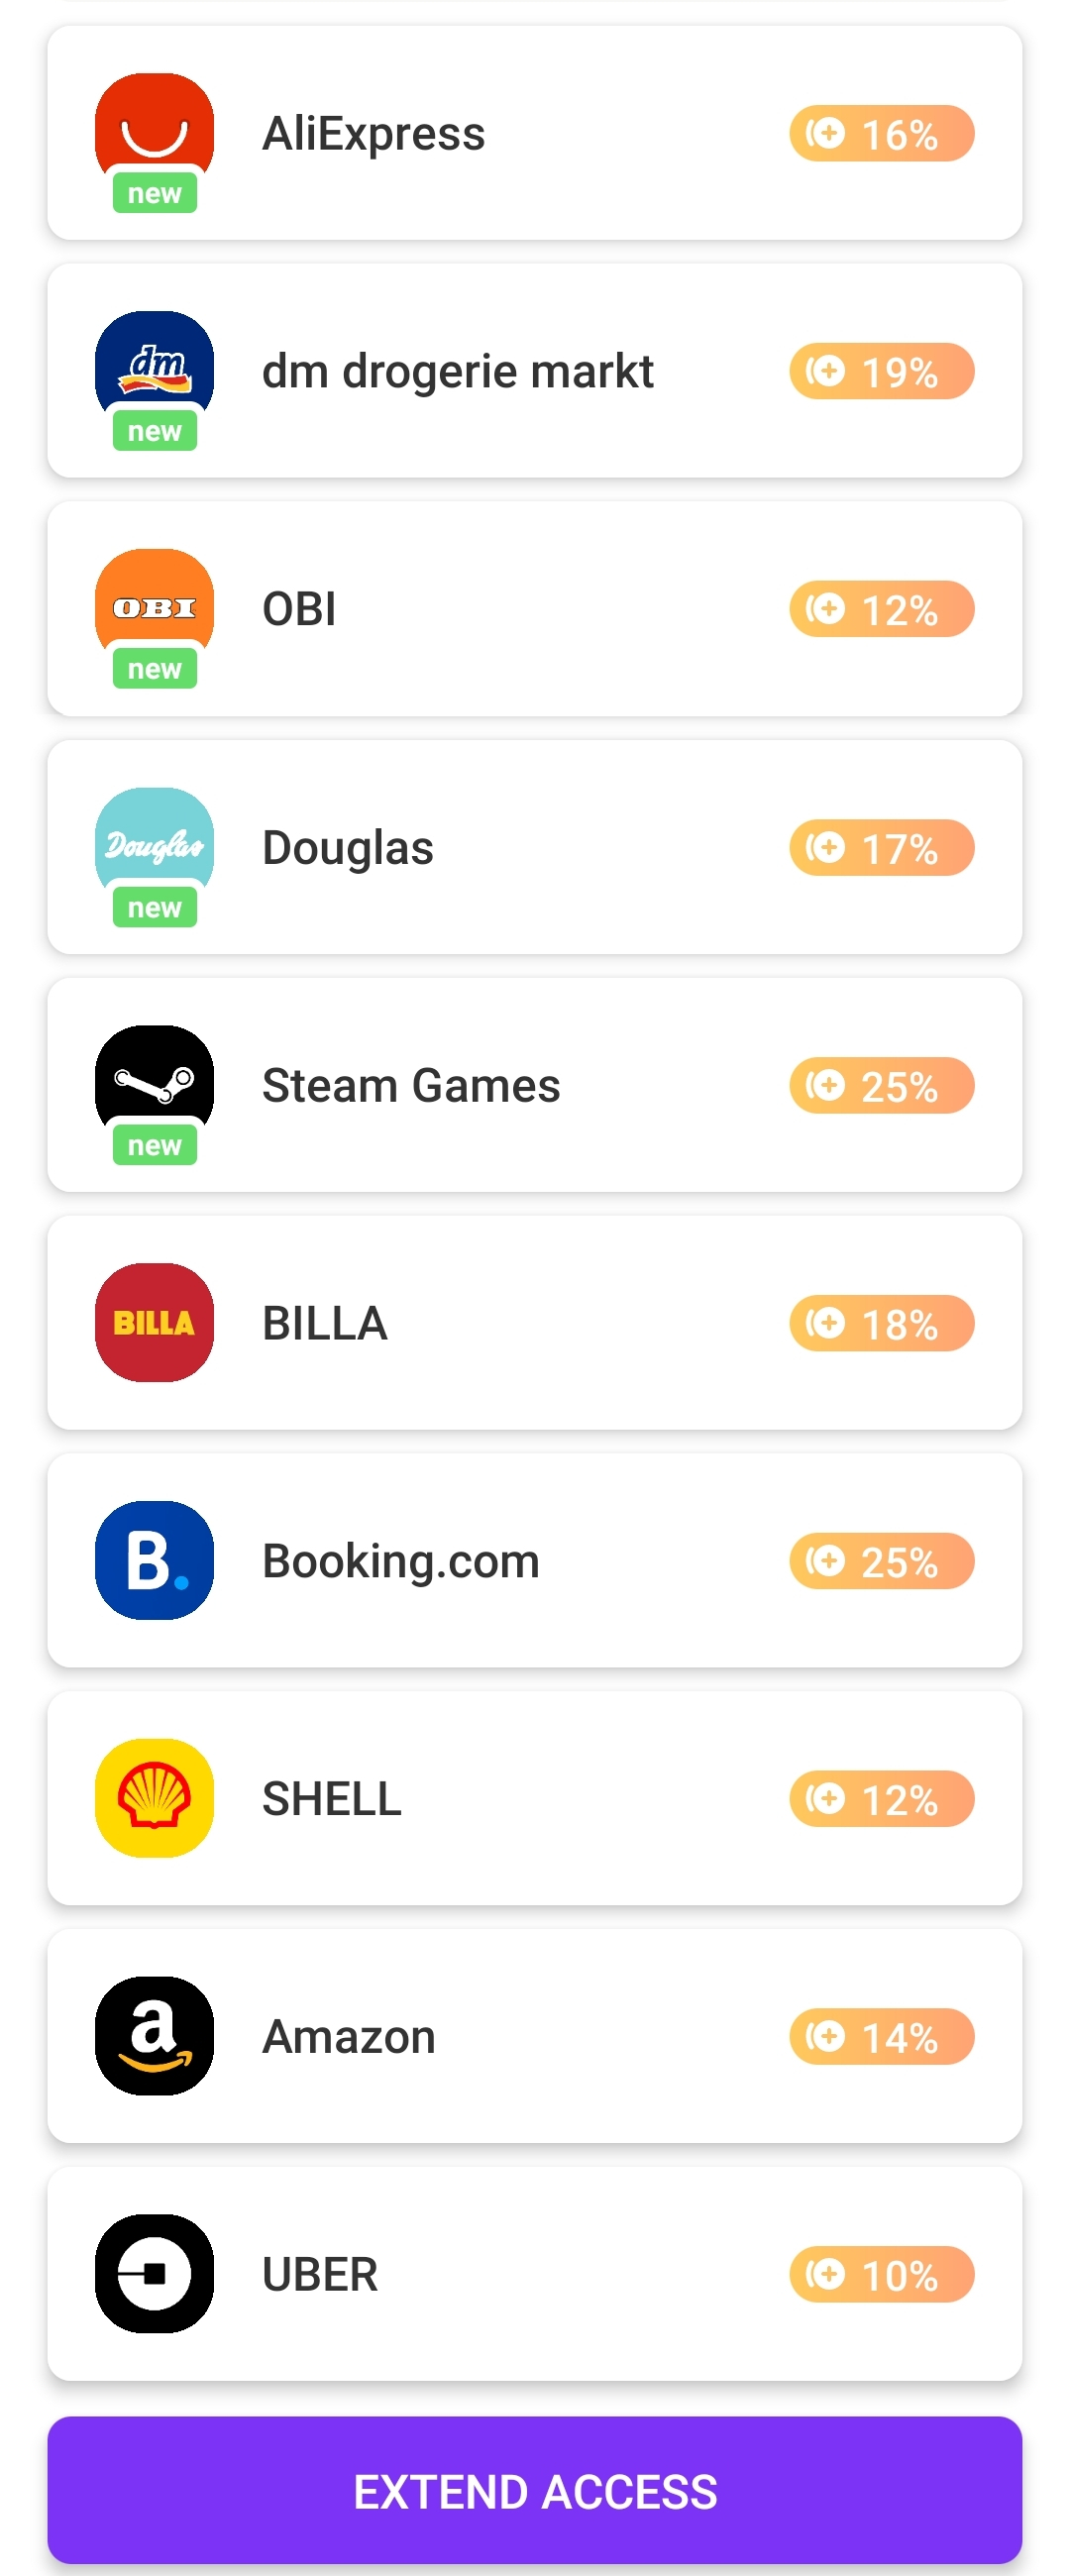This screenshot has height=2576, width=1070.
Task: Open the Amazon logo icon
Action: pos(154,2036)
